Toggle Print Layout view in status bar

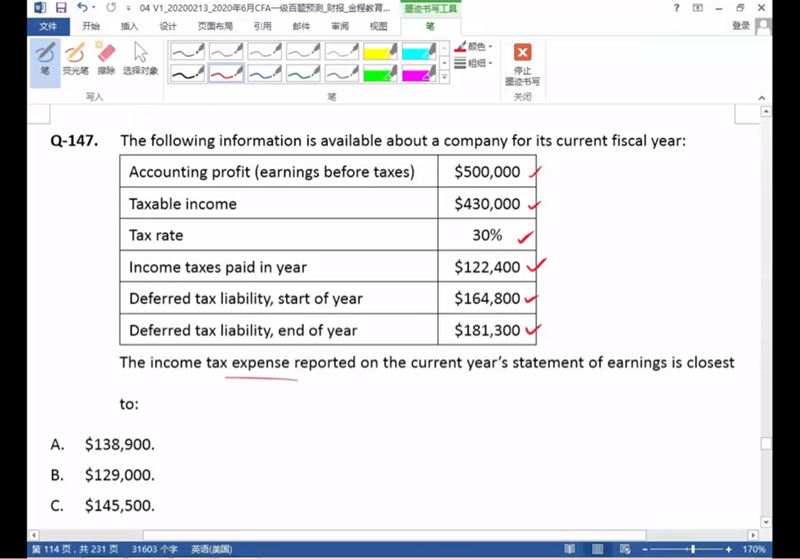pos(596,549)
